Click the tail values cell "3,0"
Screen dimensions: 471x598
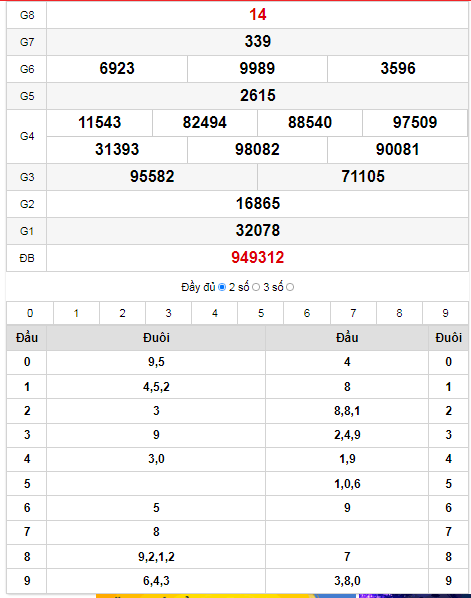pos(156,459)
